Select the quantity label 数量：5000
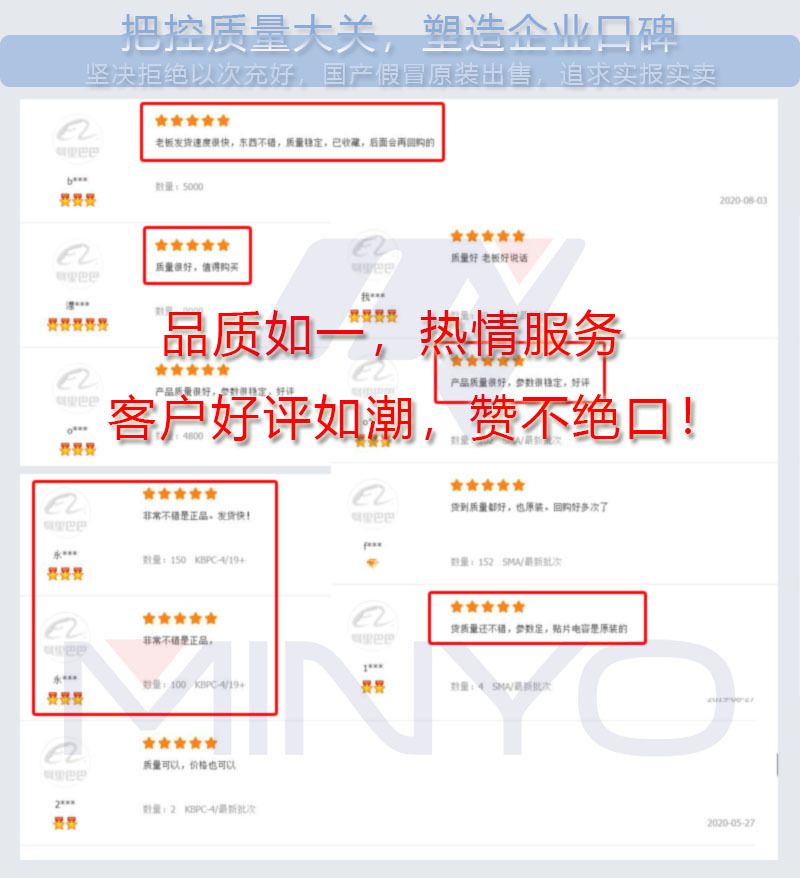 tap(179, 186)
